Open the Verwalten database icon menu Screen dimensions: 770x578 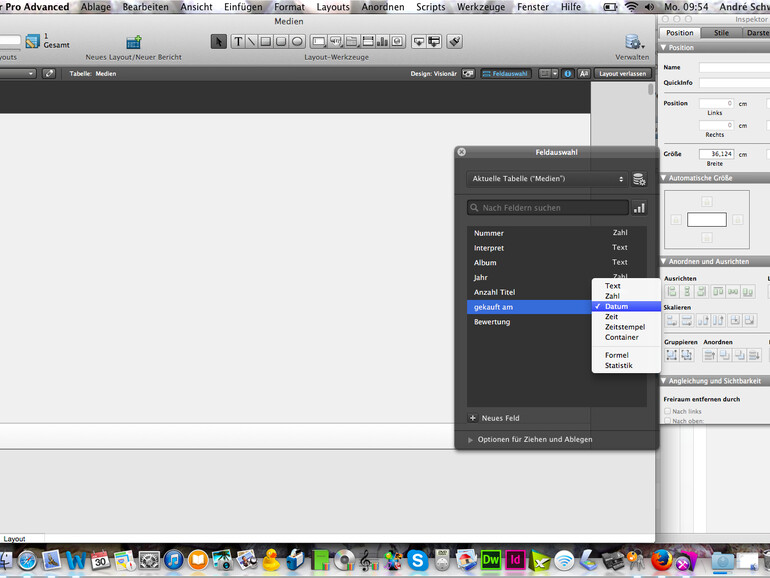point(633,42)
